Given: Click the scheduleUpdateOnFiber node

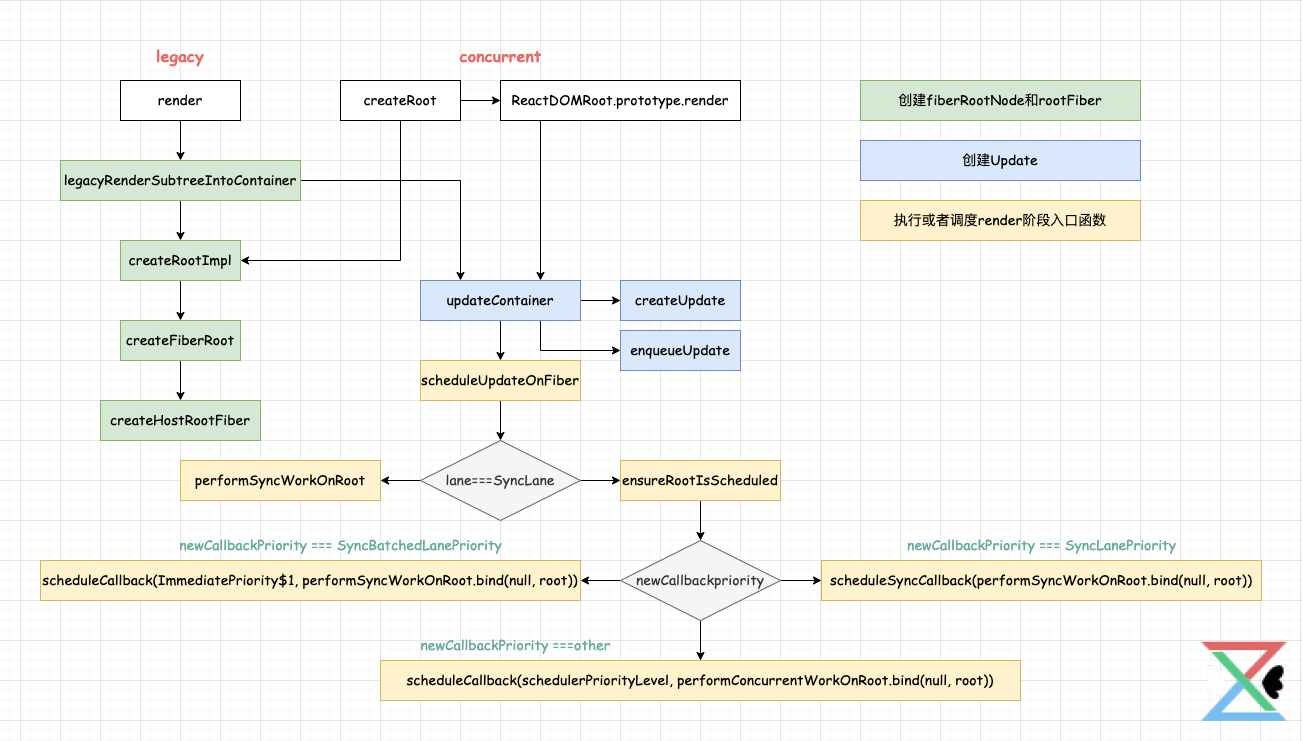Looking at the screenshot, I should coord(500,381).
